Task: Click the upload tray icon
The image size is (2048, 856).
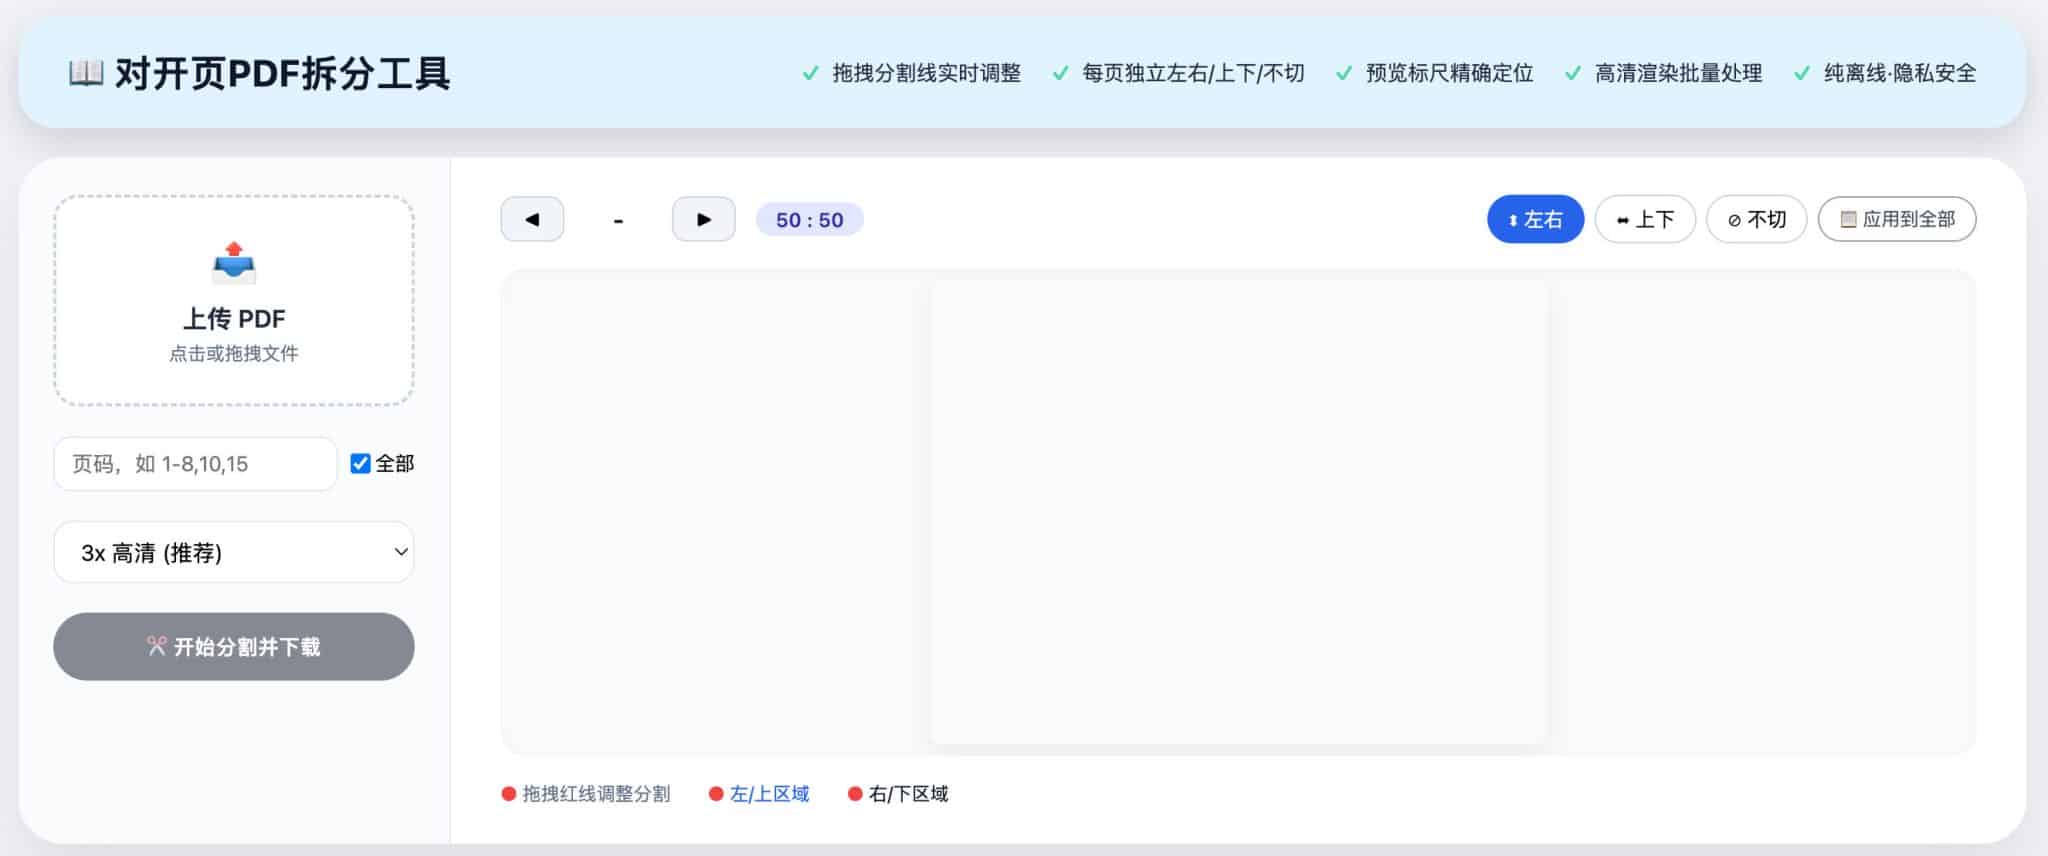Action: (x=234, y=262)
